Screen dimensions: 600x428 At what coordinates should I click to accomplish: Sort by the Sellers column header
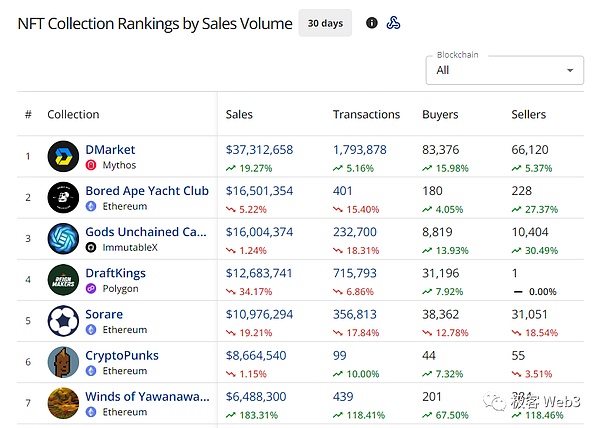pyautogui.click(x=529, y=115)
